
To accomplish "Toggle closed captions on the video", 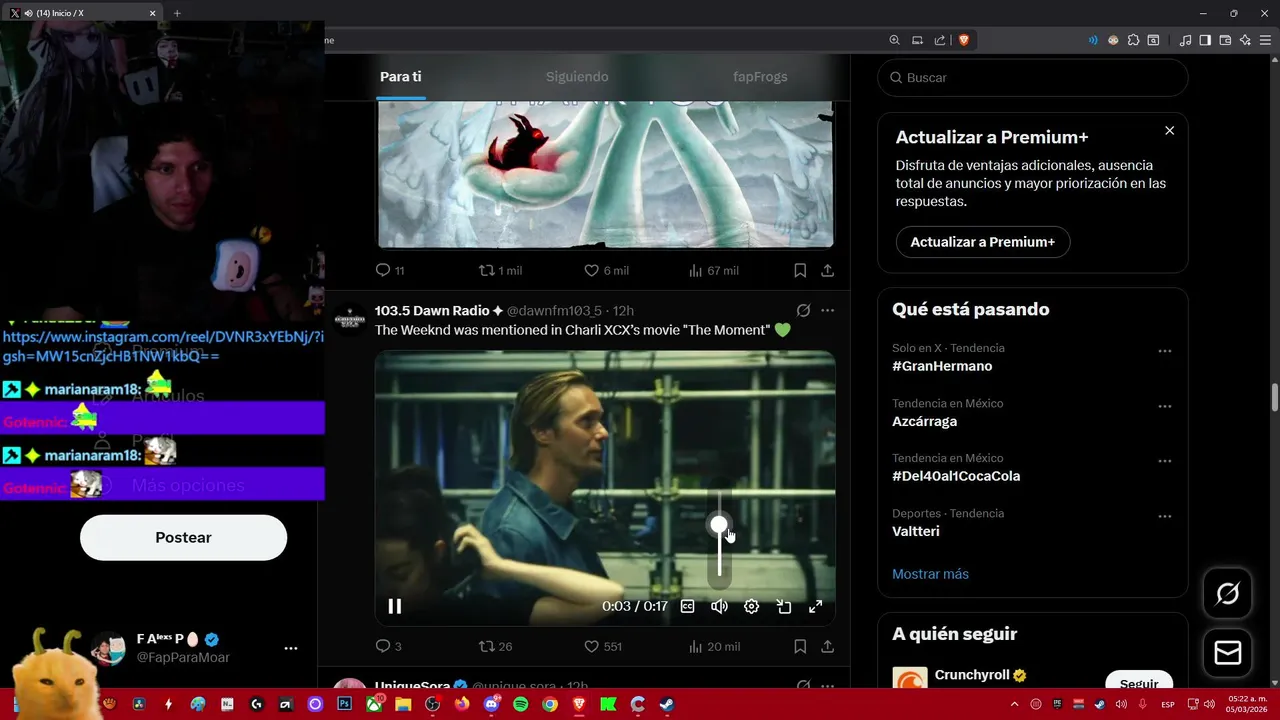I will click(688, 606).
